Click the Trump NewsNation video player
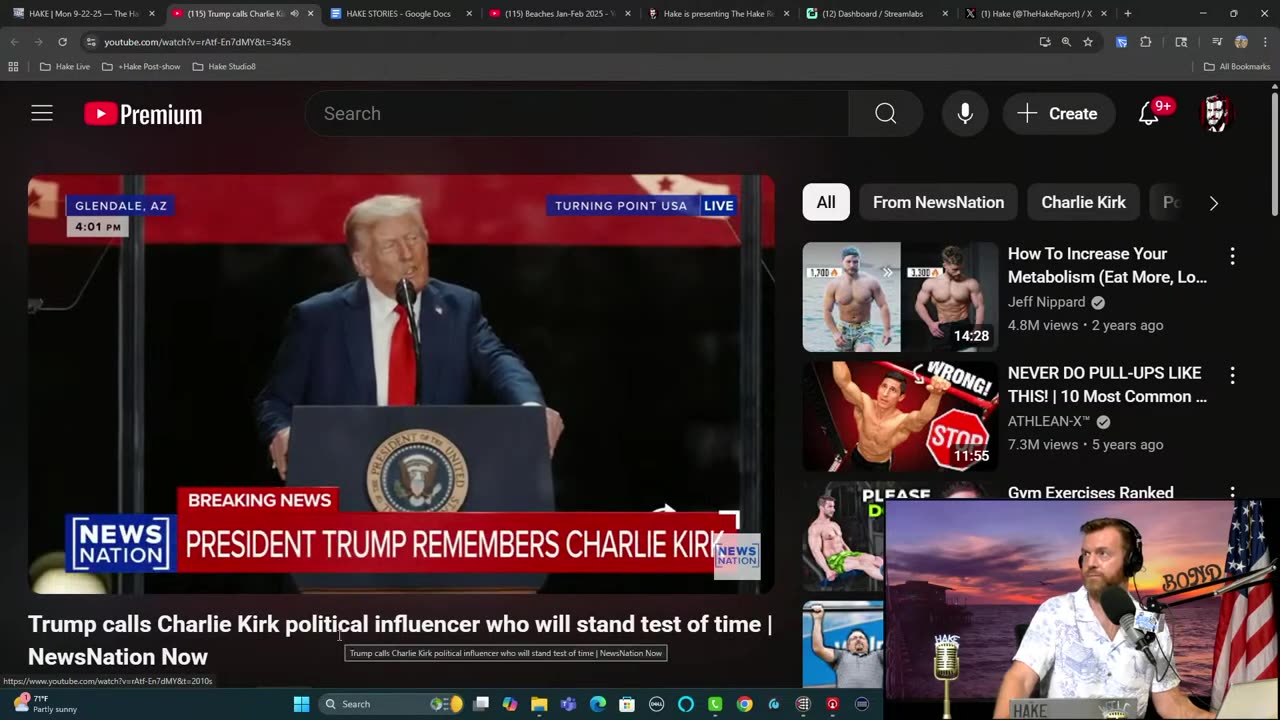This screenshot has height=720, width=1280. [401, 384]
